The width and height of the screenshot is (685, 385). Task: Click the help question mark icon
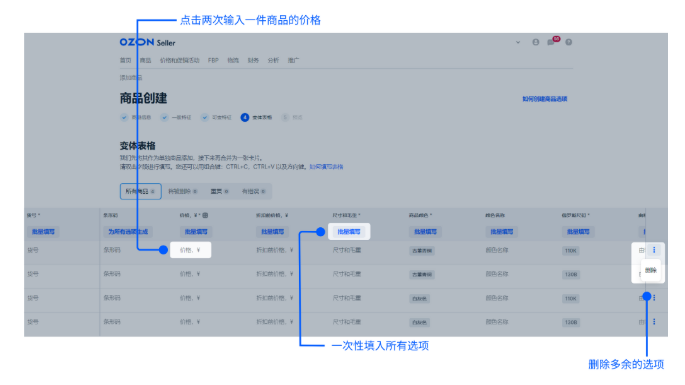[x=568, y=42]
